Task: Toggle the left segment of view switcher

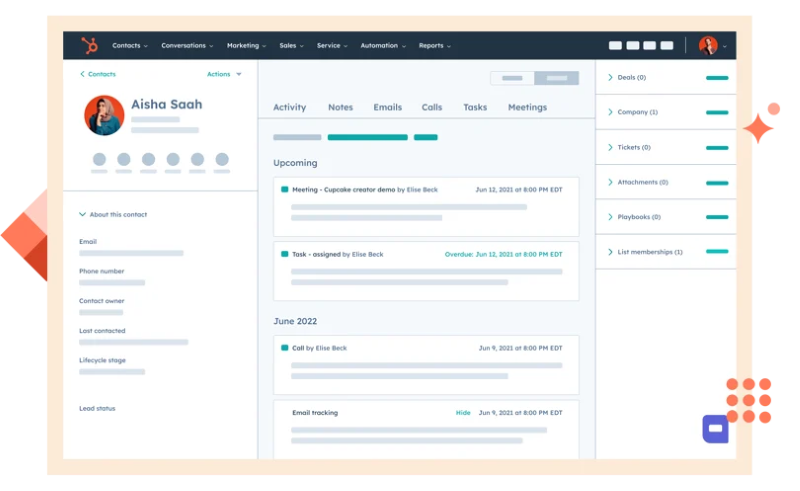Action: 512,78
